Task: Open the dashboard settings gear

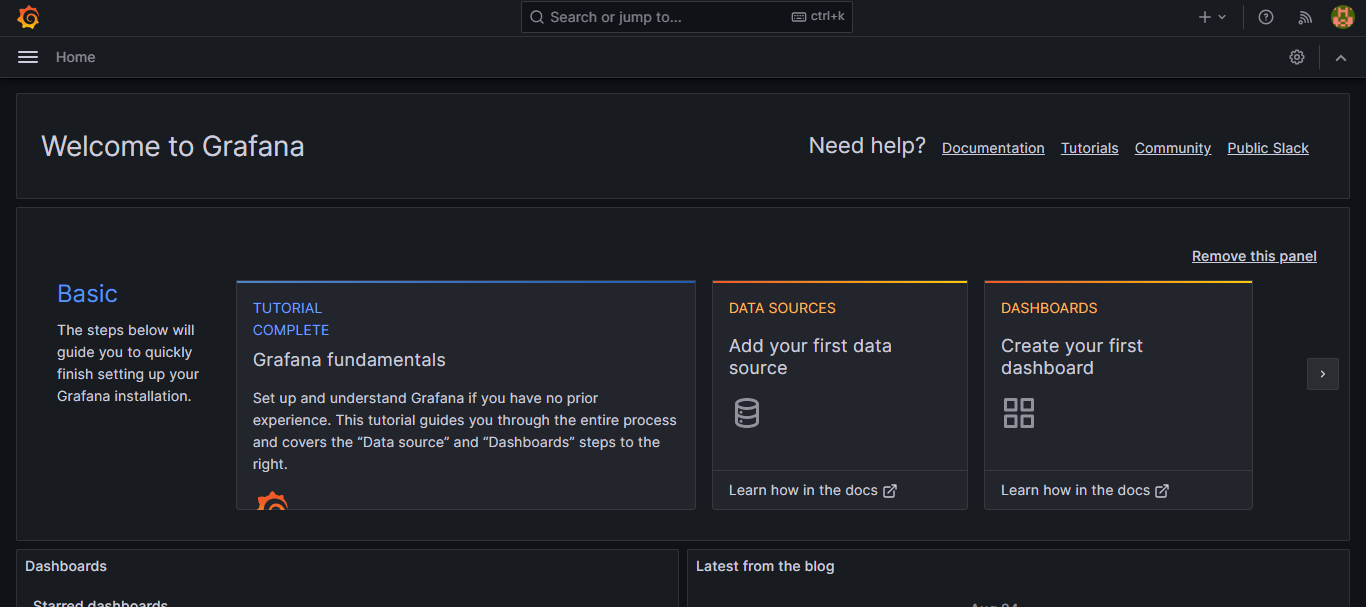Action: pyautogui.click(x=1297, y=57)
